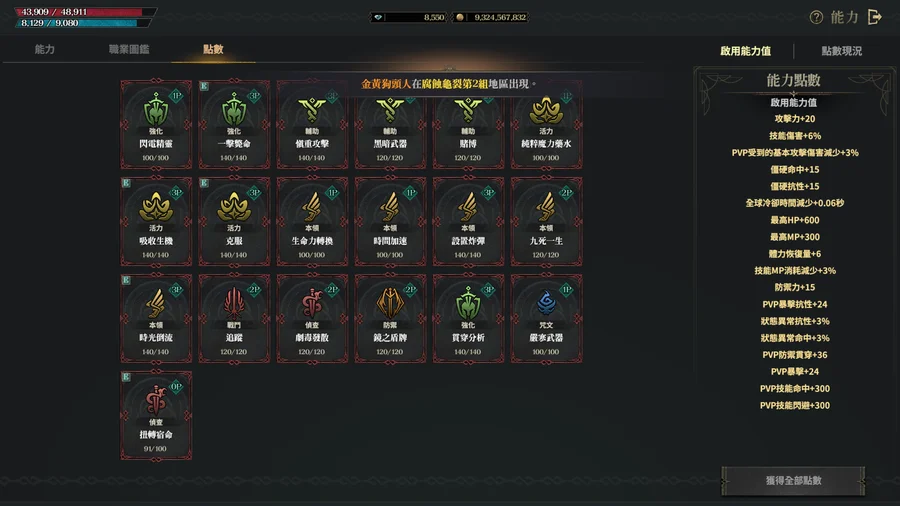Image resolution: width=900 pixels, height=506 pixels.
Task: Switch to the 職業圖鑑 tab
Action: (x=129, y=49)
